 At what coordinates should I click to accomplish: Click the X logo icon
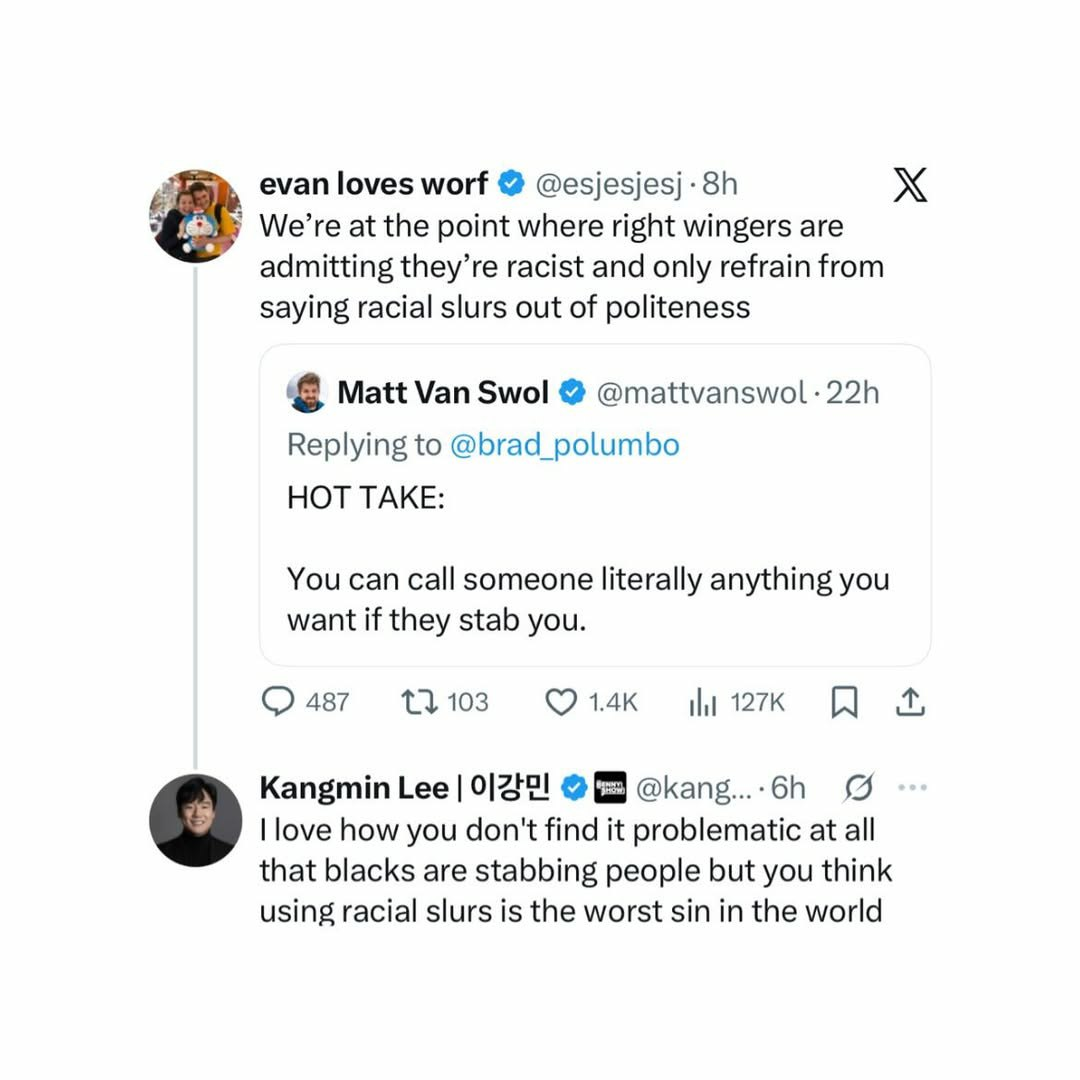click(x=909, y=186)
